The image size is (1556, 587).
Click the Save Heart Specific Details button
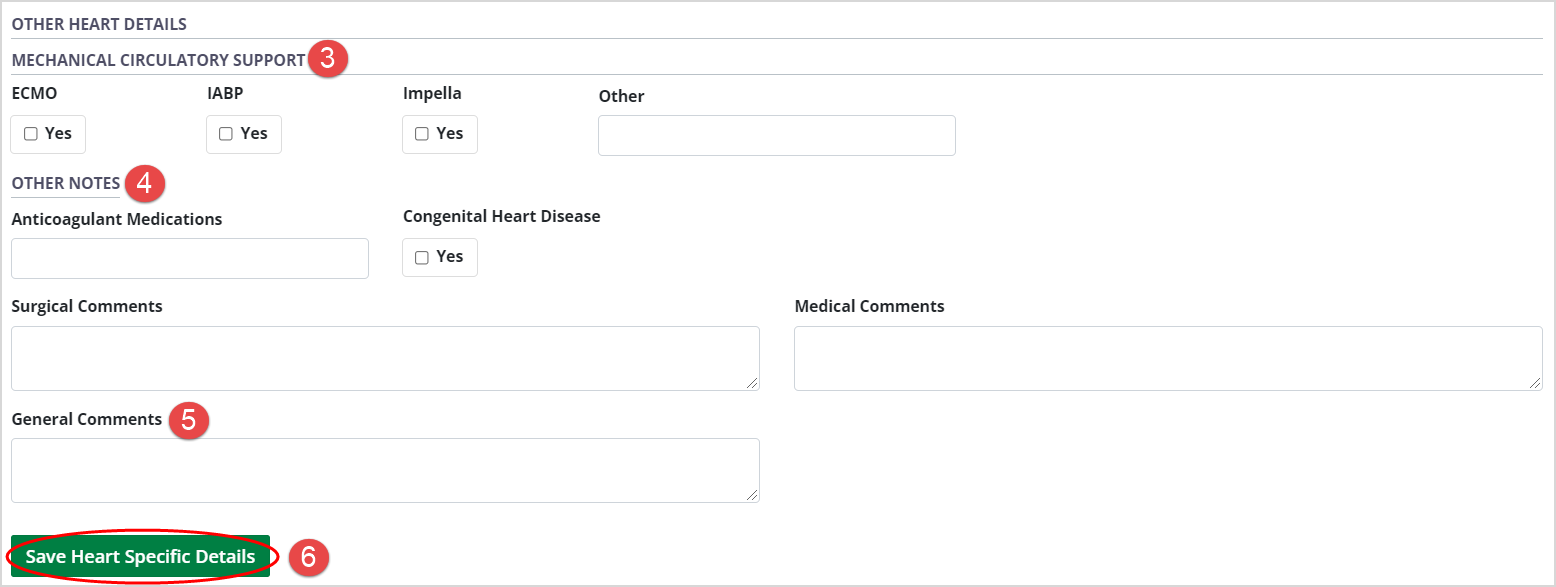141,556
